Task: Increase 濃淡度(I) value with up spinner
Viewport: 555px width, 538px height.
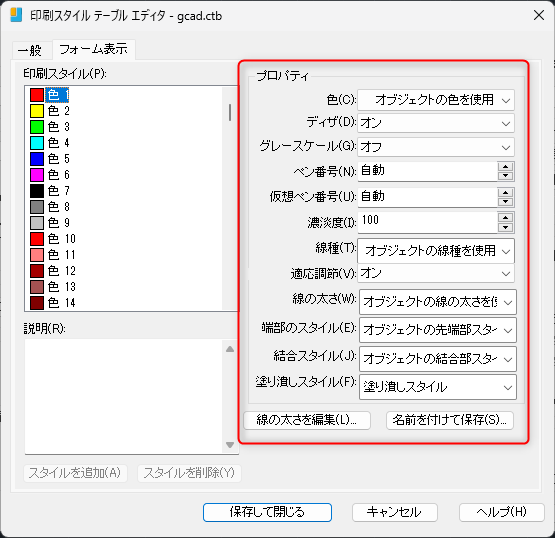Action: point(505,218)
